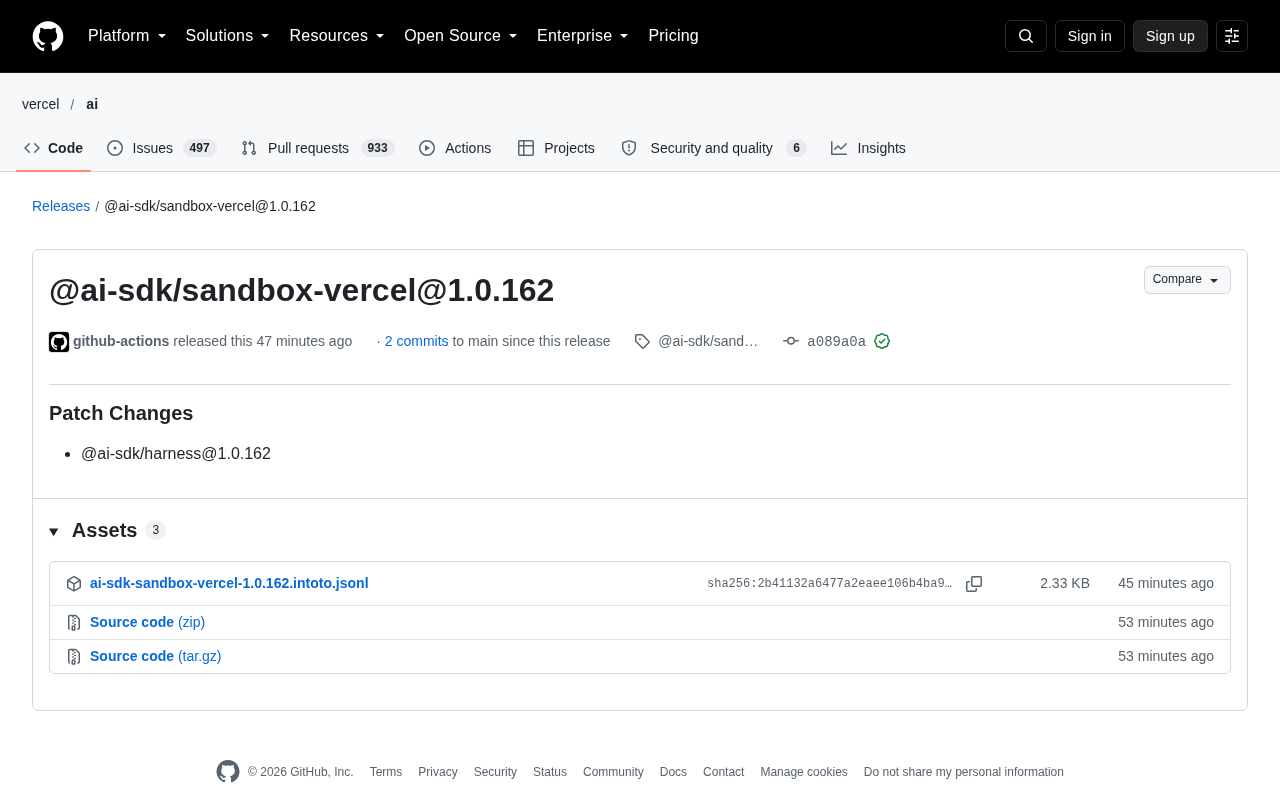Open commit a089a0a
Screen dimensions: 1280x800
tap(836, 341)
